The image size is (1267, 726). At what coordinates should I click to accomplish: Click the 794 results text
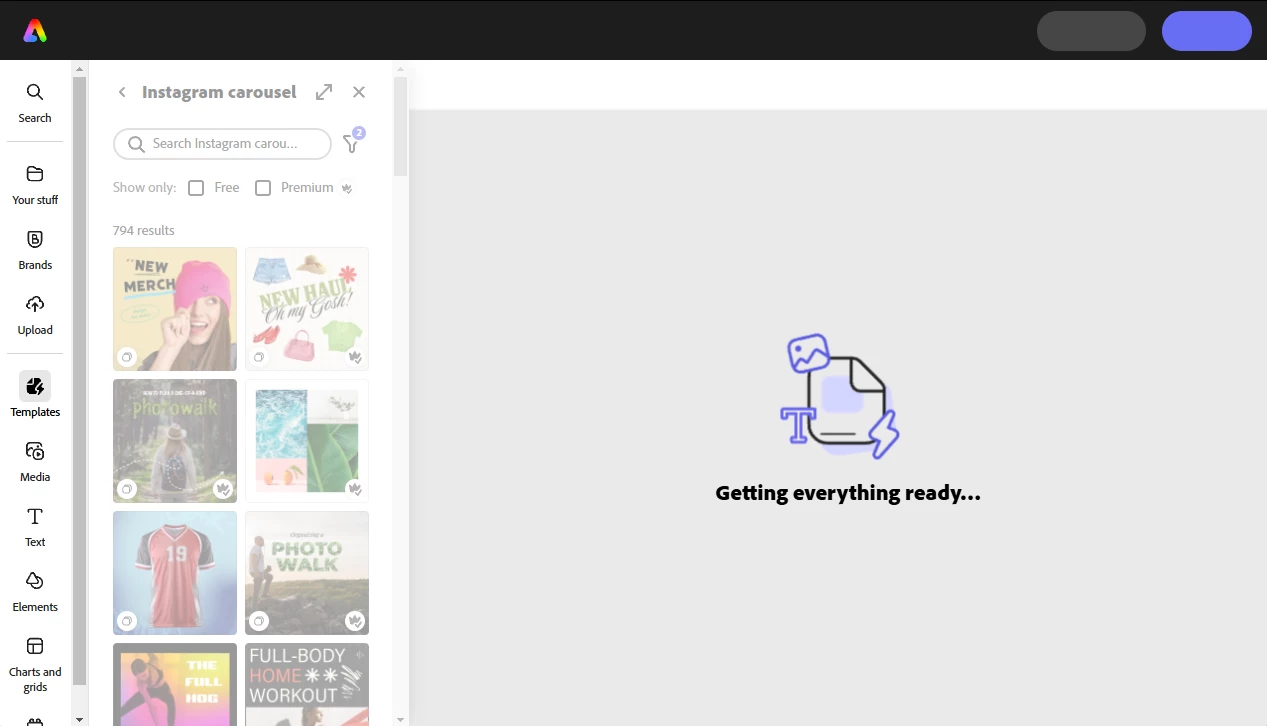pos(144,231)
